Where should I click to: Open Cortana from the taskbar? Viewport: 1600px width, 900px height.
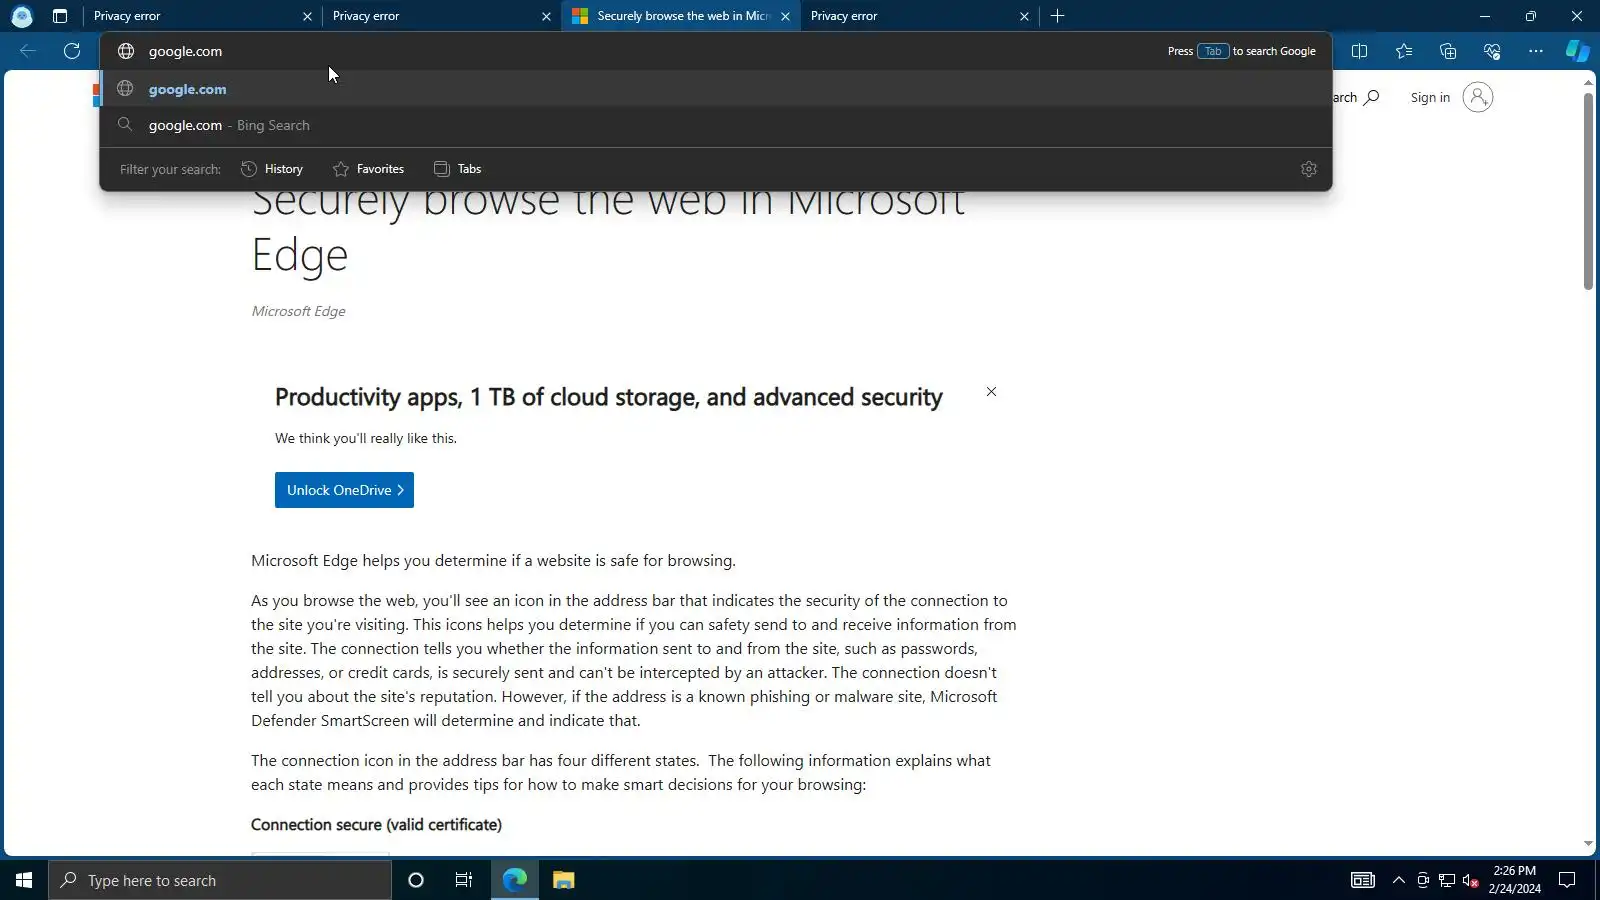pos(416,880)
